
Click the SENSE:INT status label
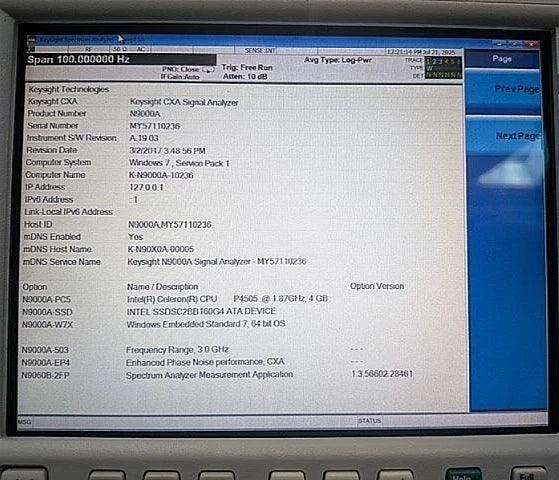pos(260,51)
